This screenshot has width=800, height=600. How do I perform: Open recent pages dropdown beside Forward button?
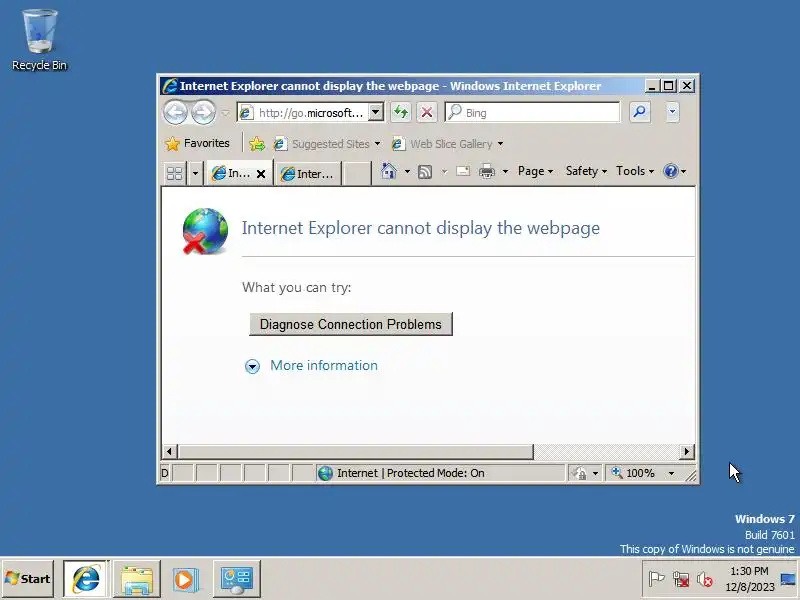tap(225, 113)
